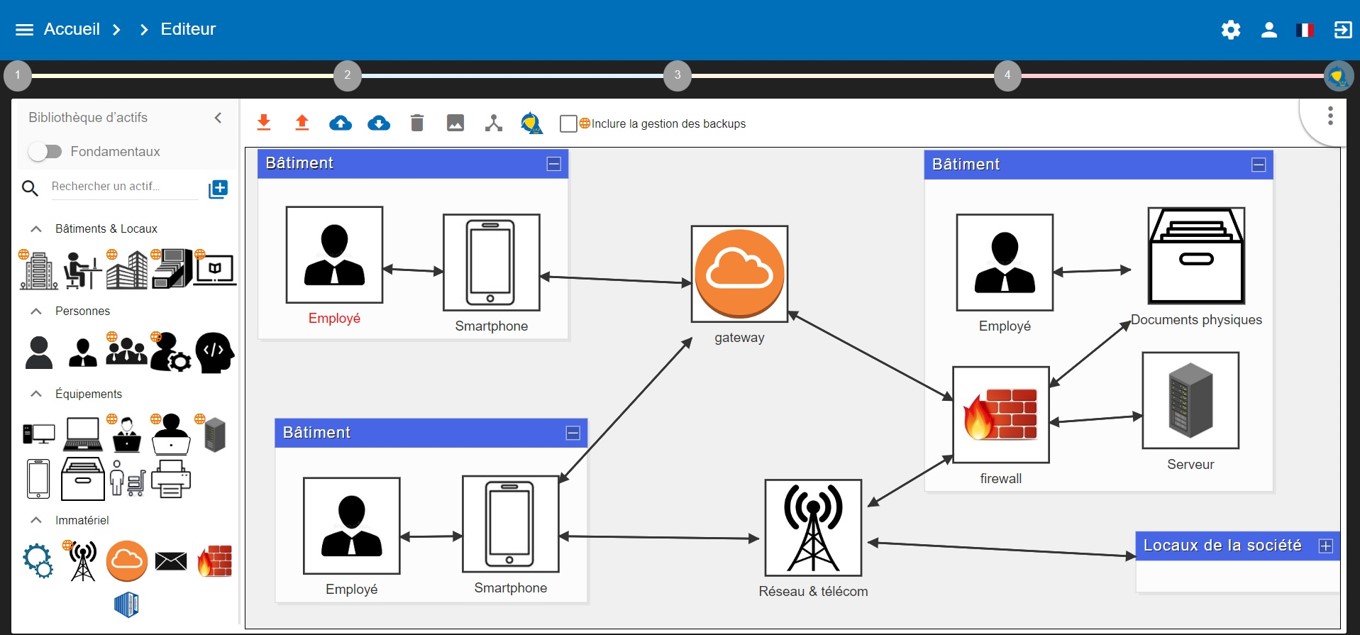Click the blue-yellow shield icon in toolbar

click(532, 123)
